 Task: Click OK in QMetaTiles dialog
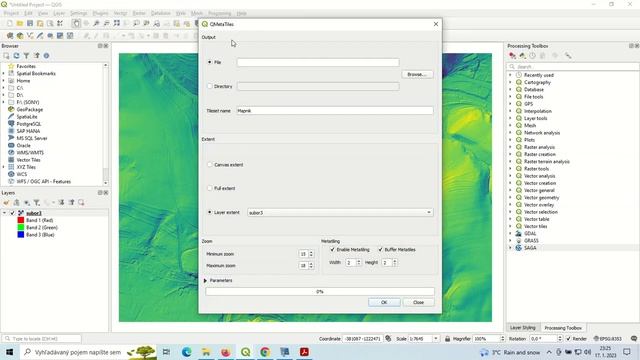tap(384, 302)
